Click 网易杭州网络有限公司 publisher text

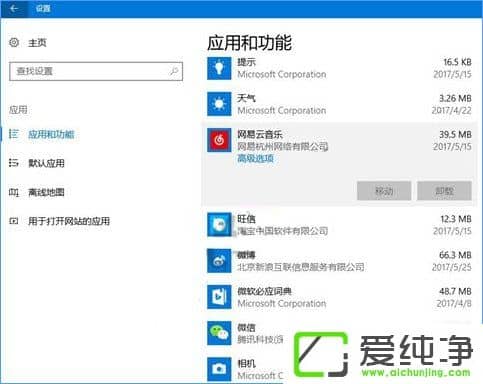(x=283, y=146)
